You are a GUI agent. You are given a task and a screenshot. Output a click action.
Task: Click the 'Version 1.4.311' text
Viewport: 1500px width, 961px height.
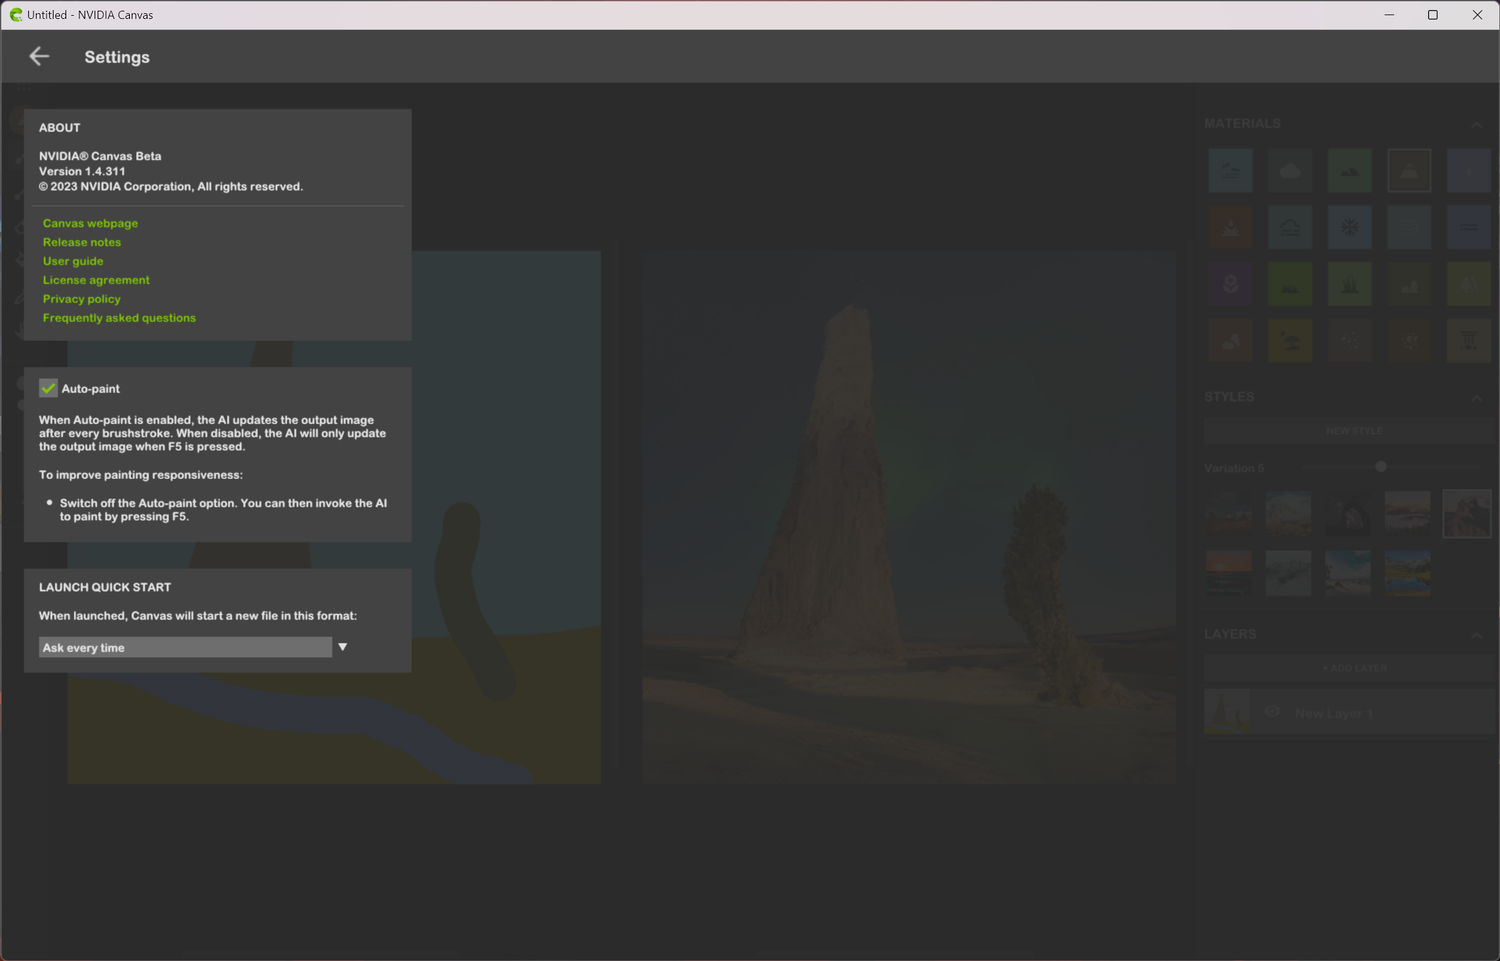tap(82, 171)
